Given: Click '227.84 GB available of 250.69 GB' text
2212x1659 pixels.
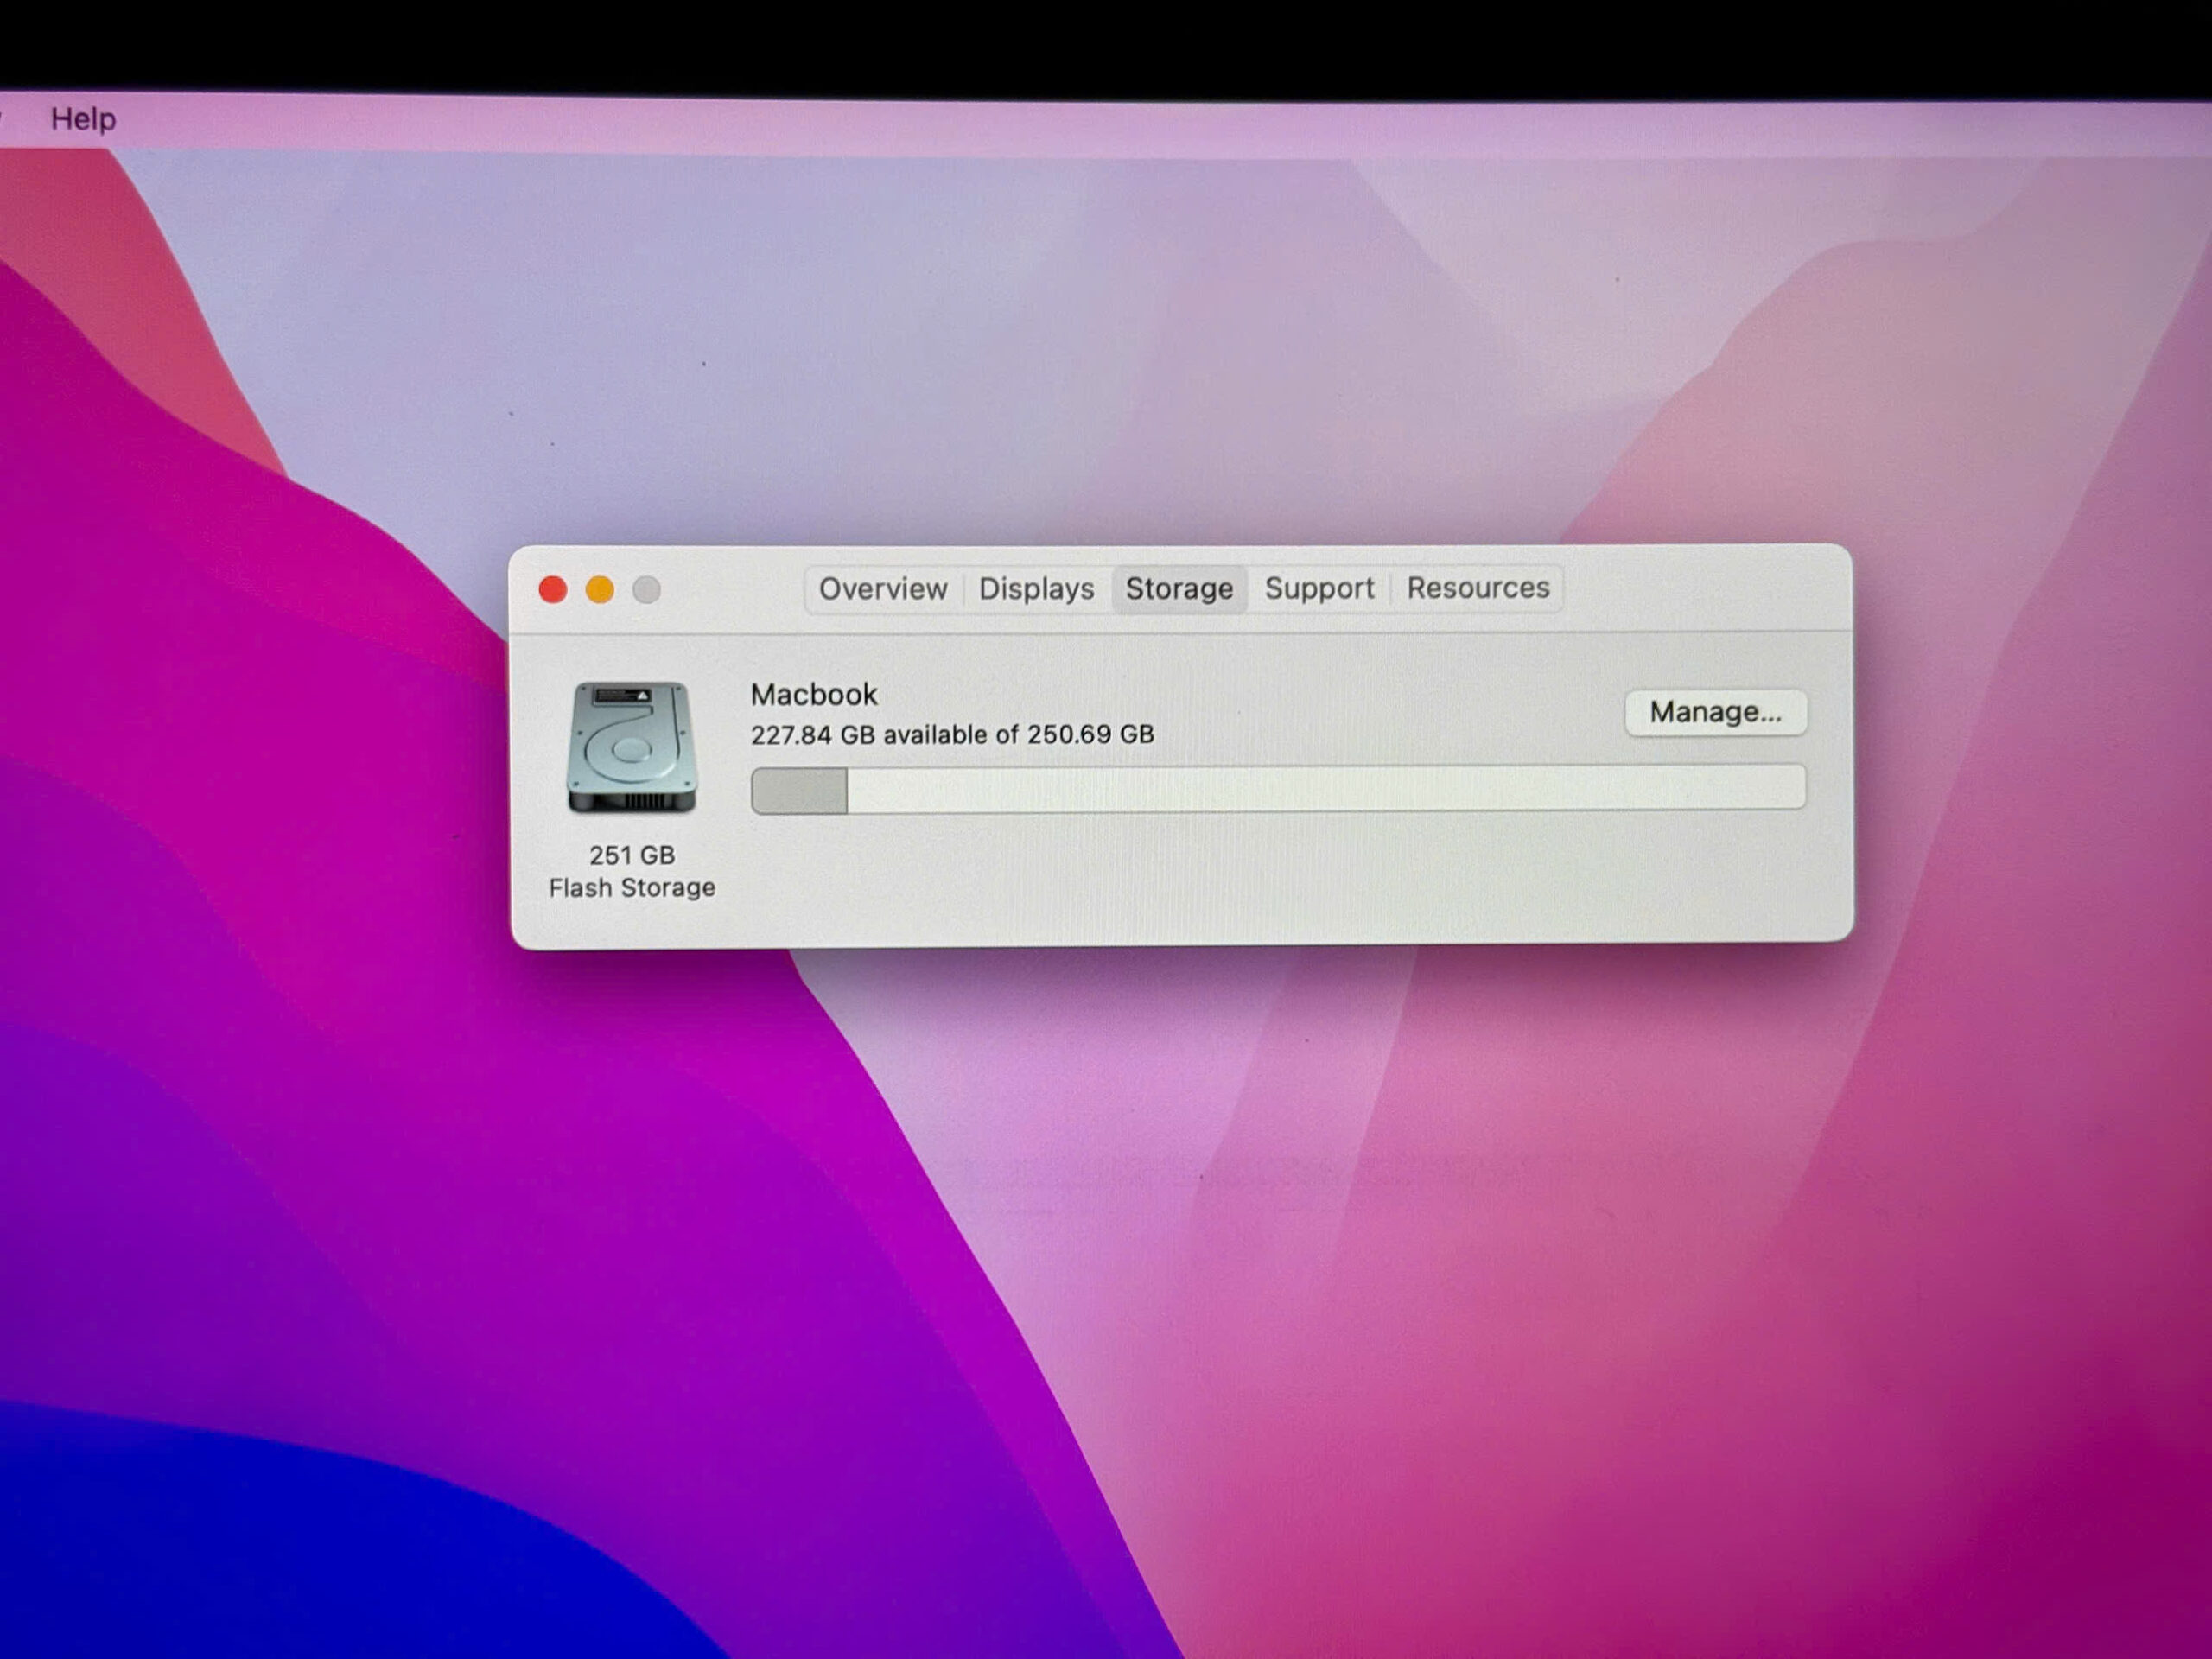Looking at the screenshot, I should (952, 735).
